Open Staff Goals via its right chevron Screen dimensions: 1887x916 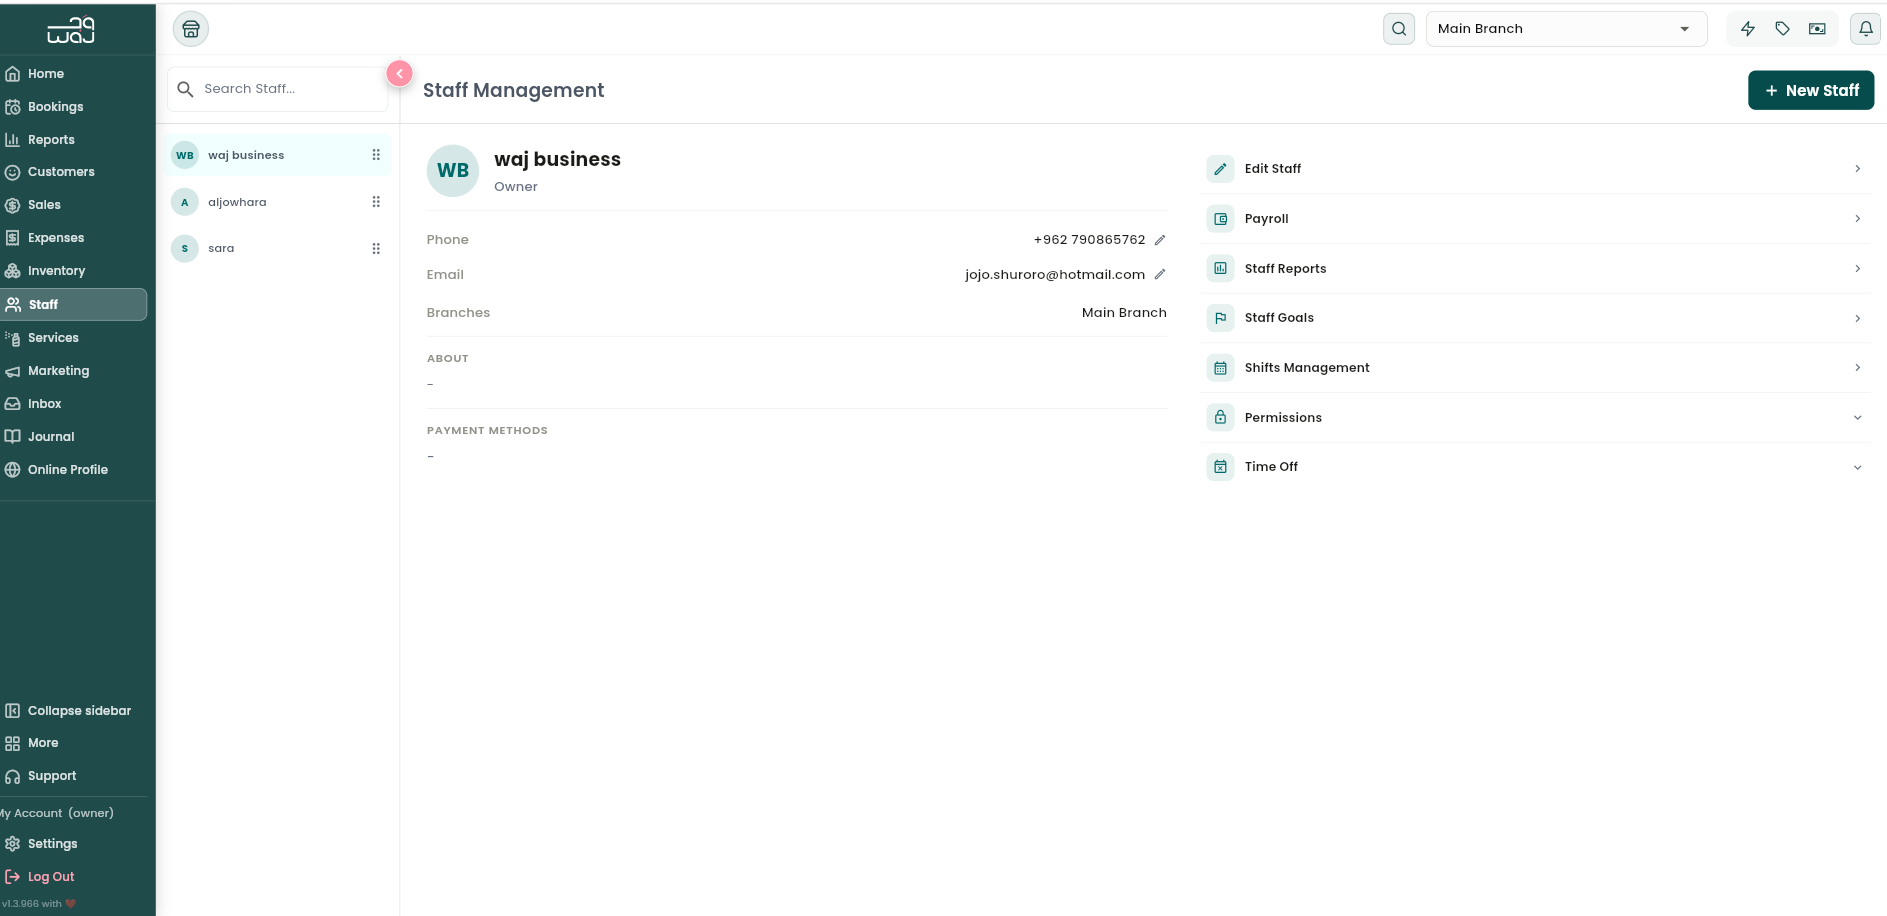(1858, 318)
